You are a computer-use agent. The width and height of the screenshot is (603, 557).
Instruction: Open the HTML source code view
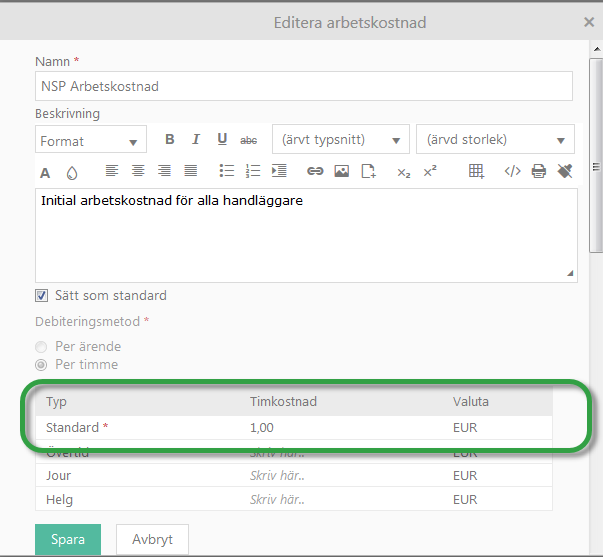coord(512,171)
